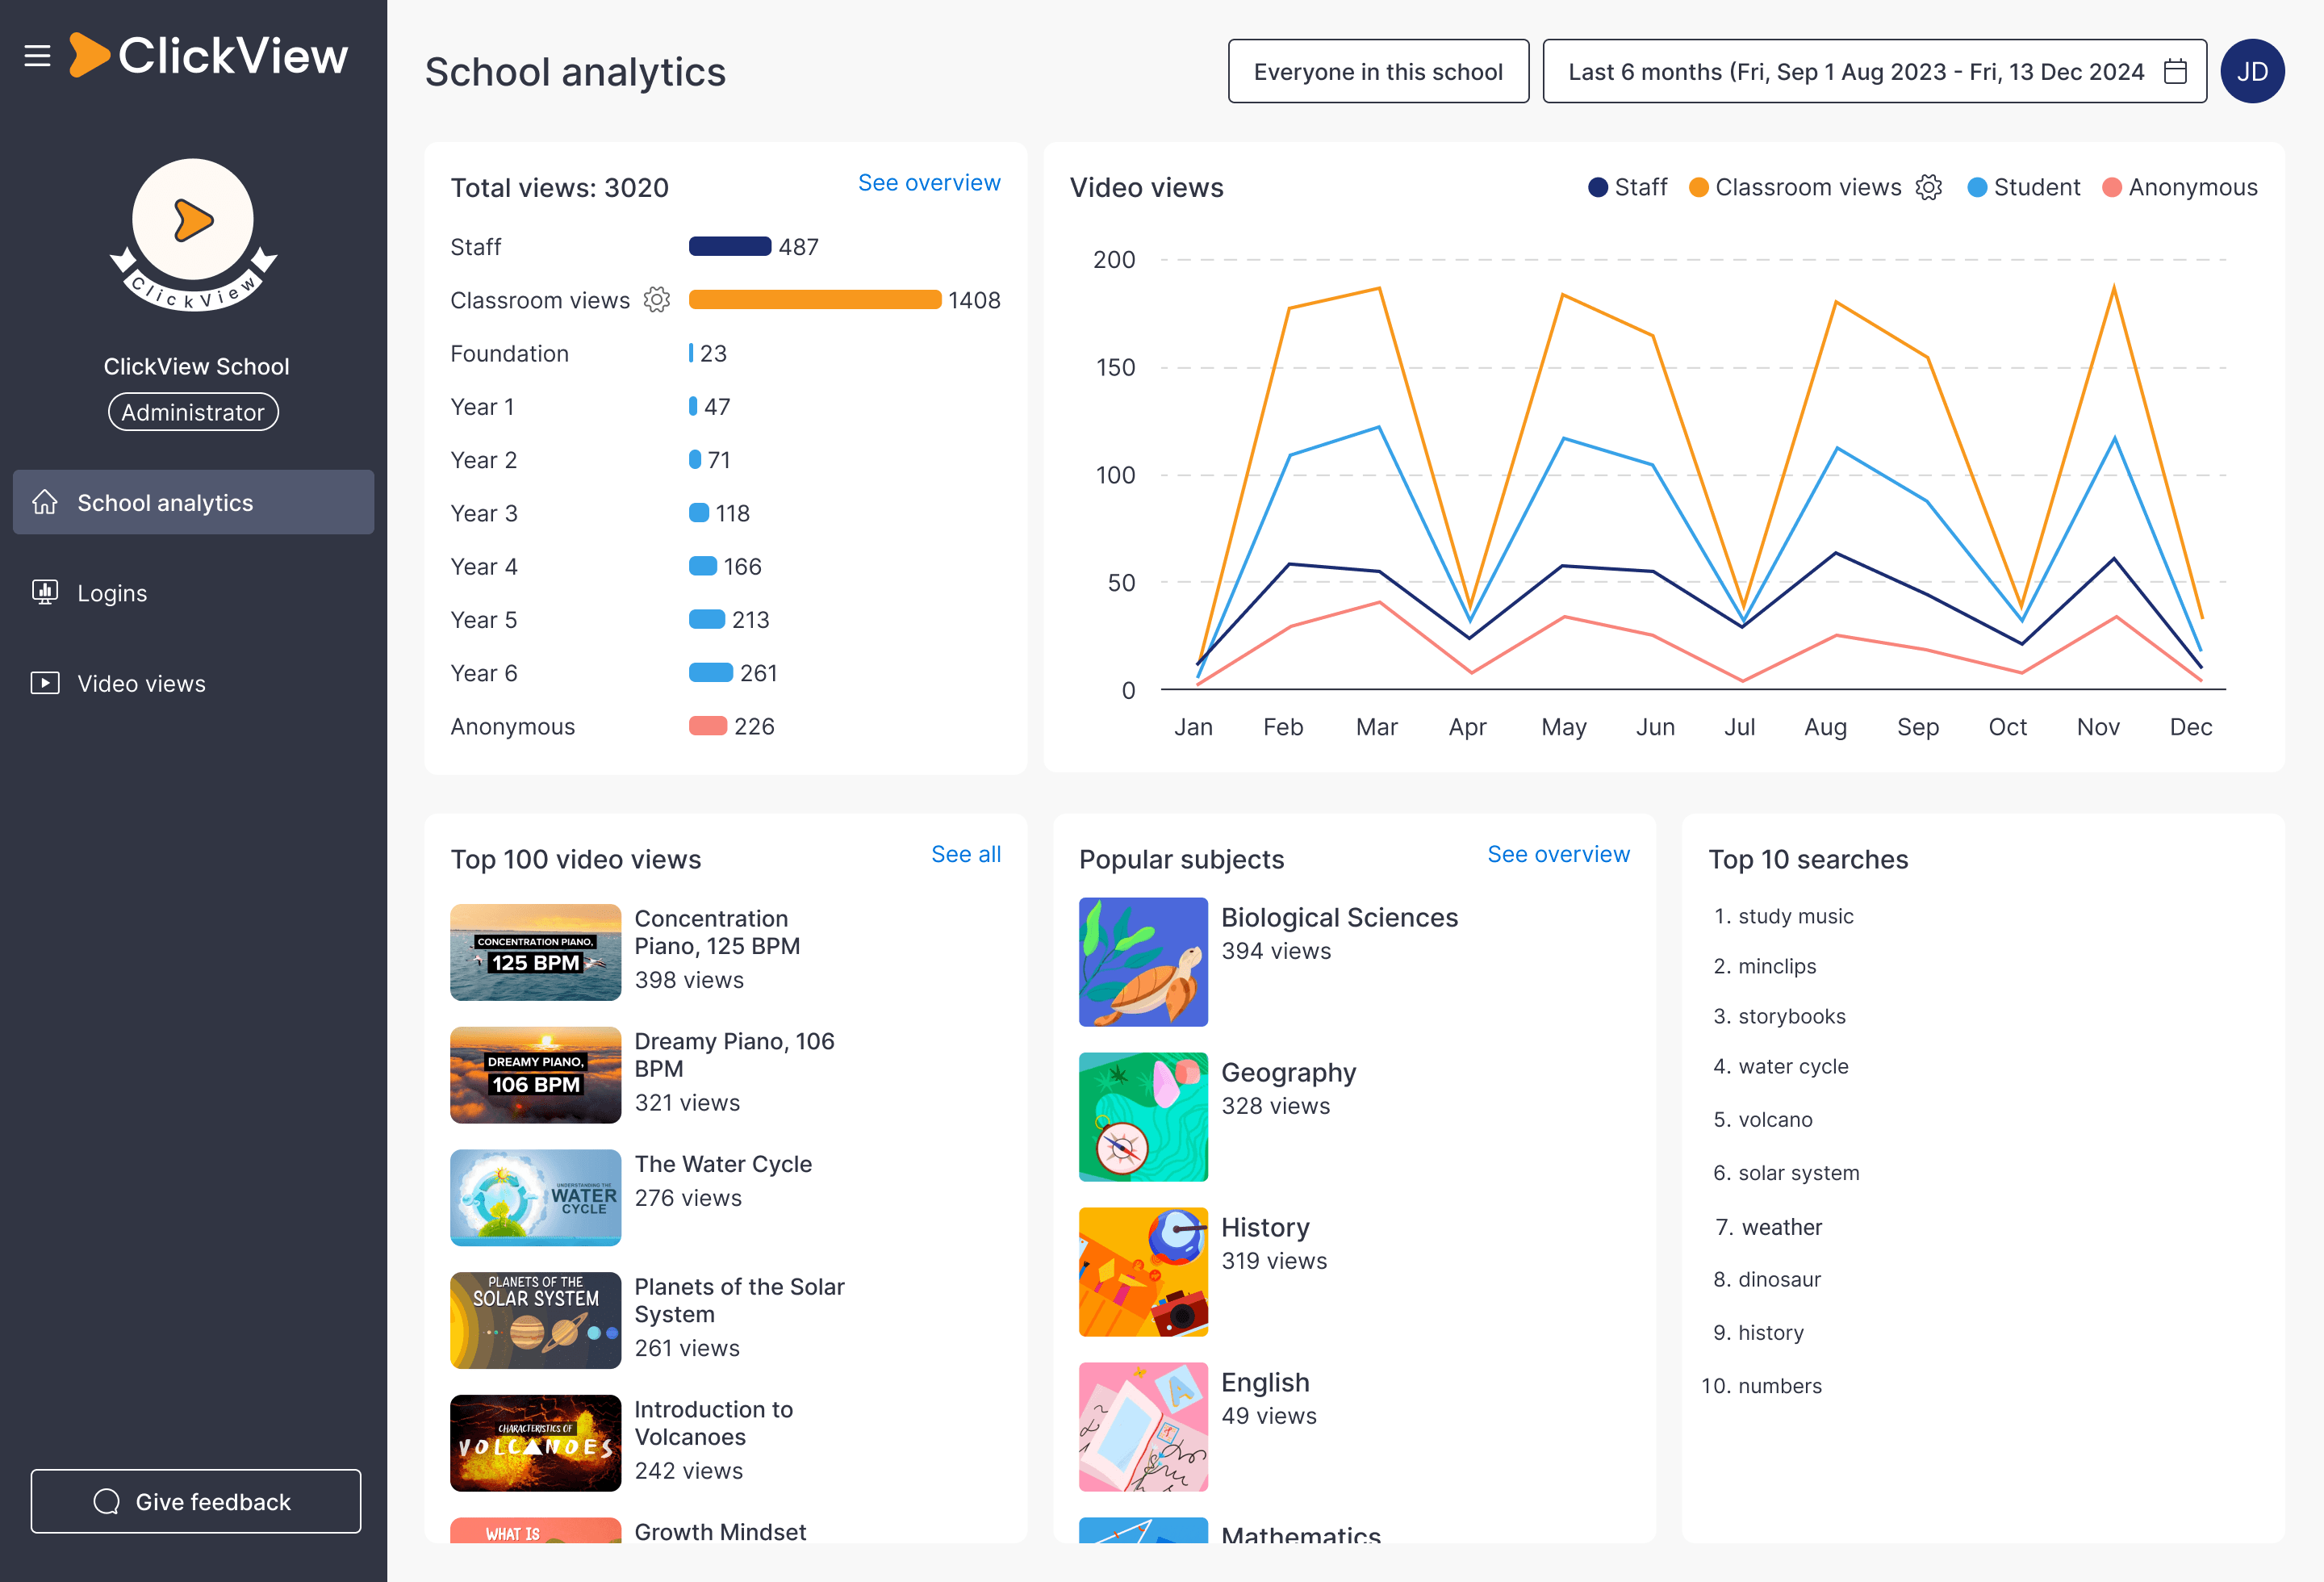Toggle Student series in chart legend
This screenshot has height=1582, width=2324.
[x=2023, y=187]
